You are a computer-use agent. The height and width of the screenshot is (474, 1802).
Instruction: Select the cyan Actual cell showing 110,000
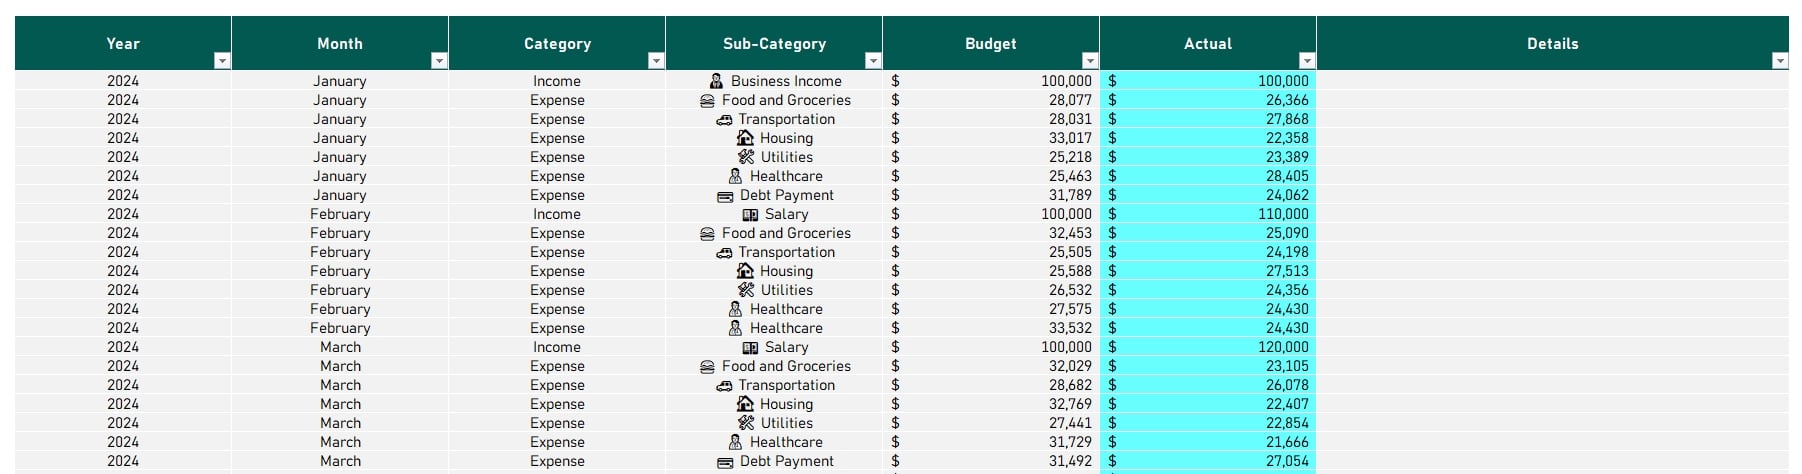[x=1208, y=214]
